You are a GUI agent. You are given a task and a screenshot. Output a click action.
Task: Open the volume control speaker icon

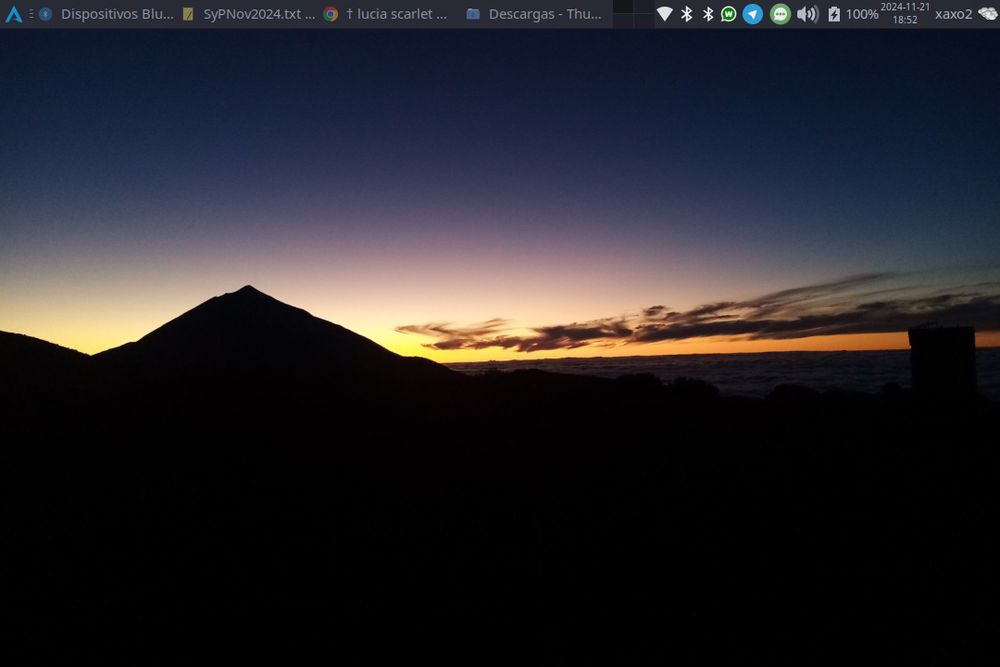(807, 13)
